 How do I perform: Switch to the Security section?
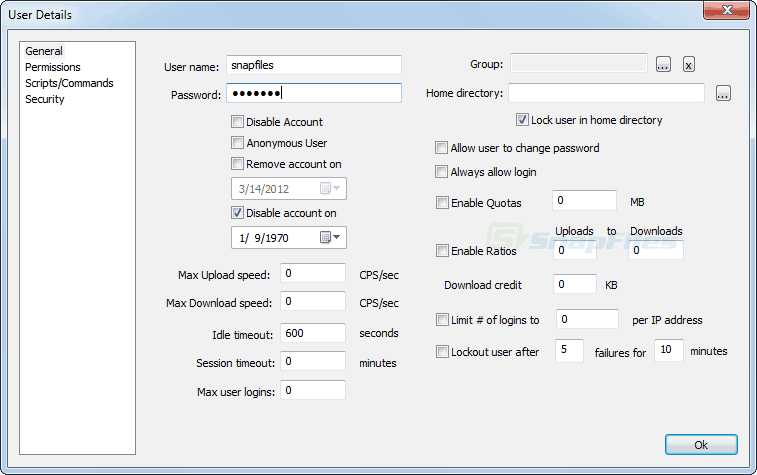(45, 99)
